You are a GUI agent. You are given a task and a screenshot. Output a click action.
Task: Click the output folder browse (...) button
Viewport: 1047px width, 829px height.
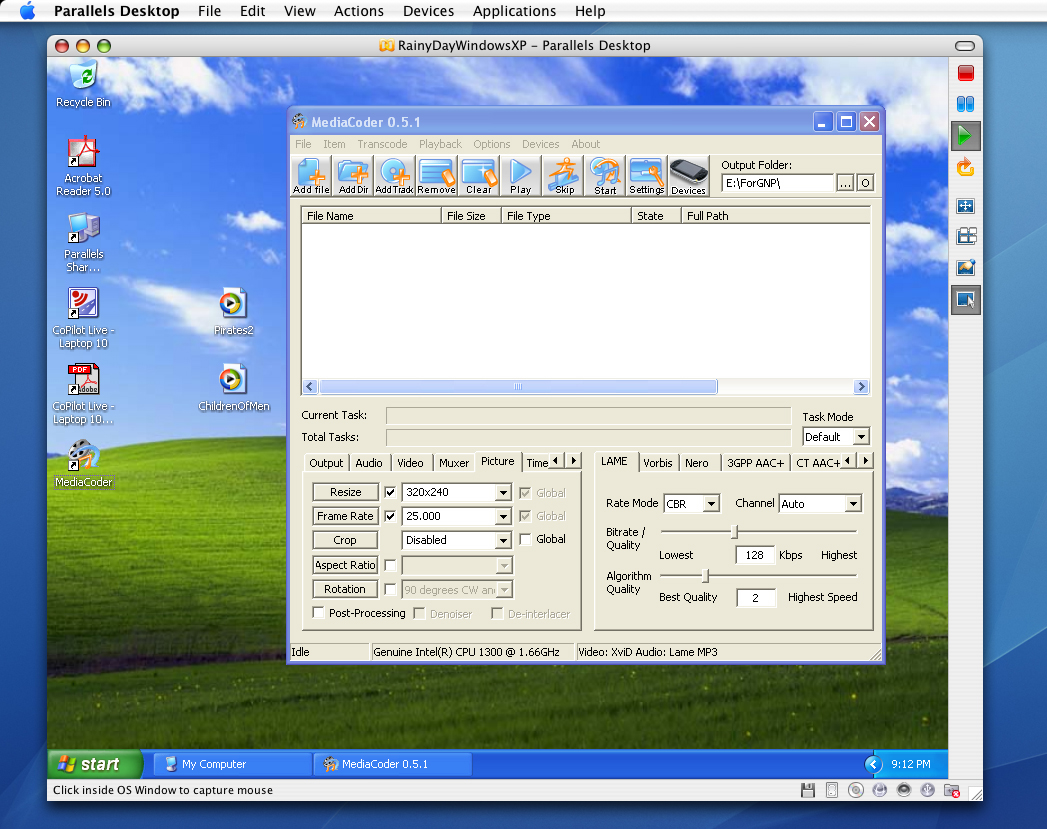click(x=845, y=183)
